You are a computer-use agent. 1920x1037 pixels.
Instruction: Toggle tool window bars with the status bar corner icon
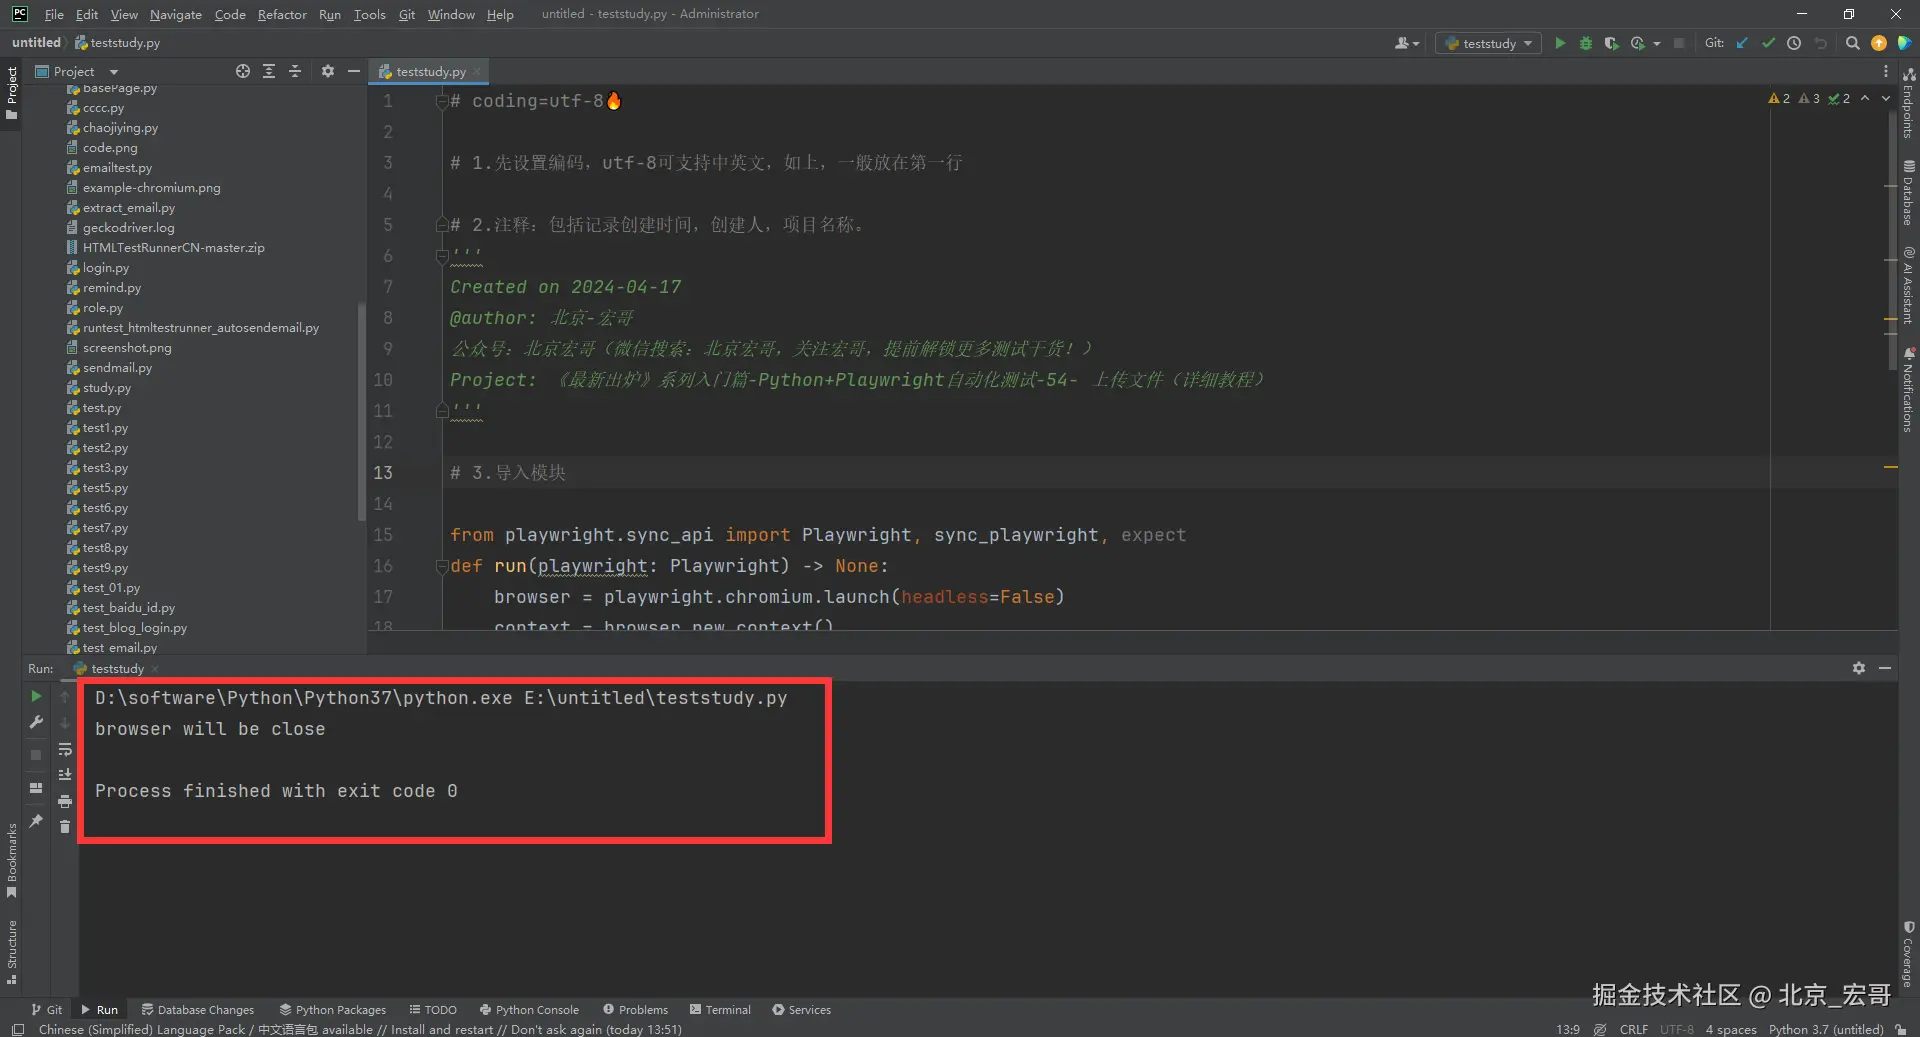click(x=17, y=1029)
